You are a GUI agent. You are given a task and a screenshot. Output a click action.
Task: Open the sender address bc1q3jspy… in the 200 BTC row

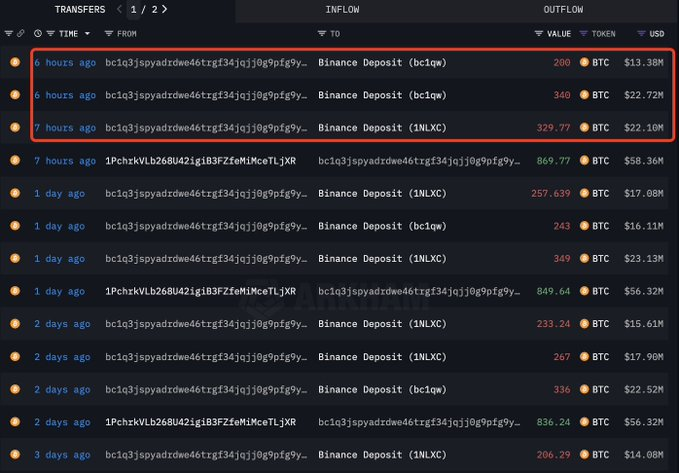click(x=206, y=62)
